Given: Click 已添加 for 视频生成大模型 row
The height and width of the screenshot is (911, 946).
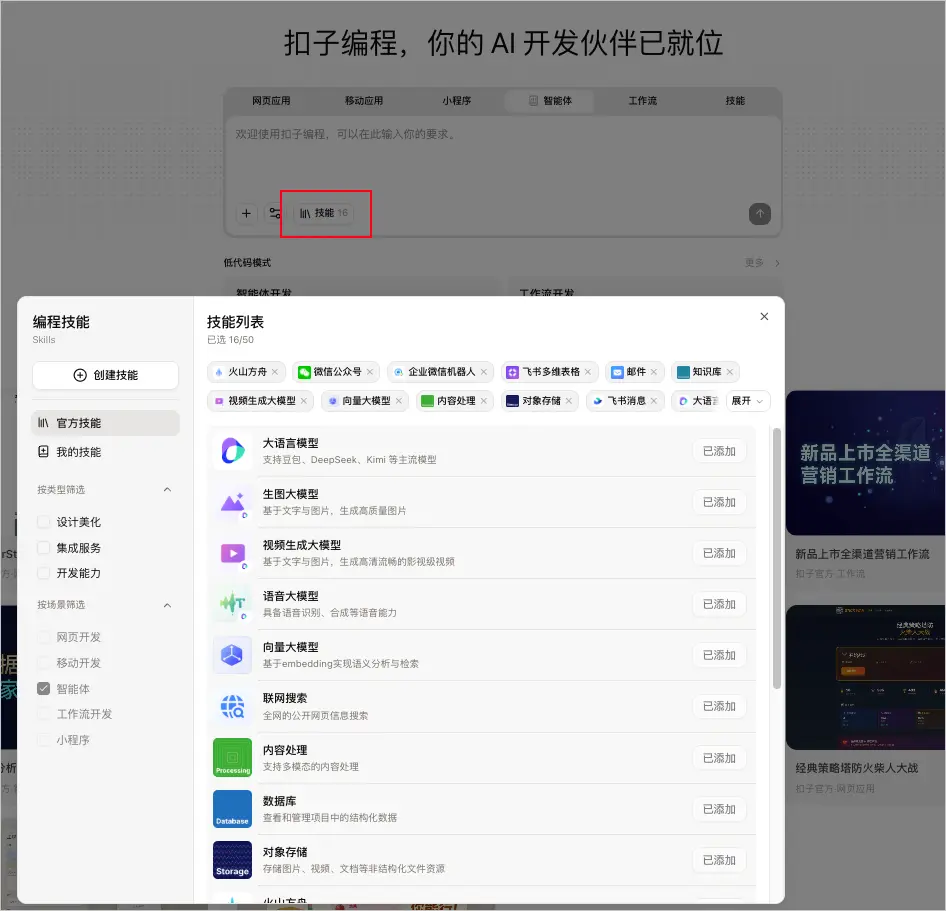Looking at the screenshot, I should coord(719,553).
